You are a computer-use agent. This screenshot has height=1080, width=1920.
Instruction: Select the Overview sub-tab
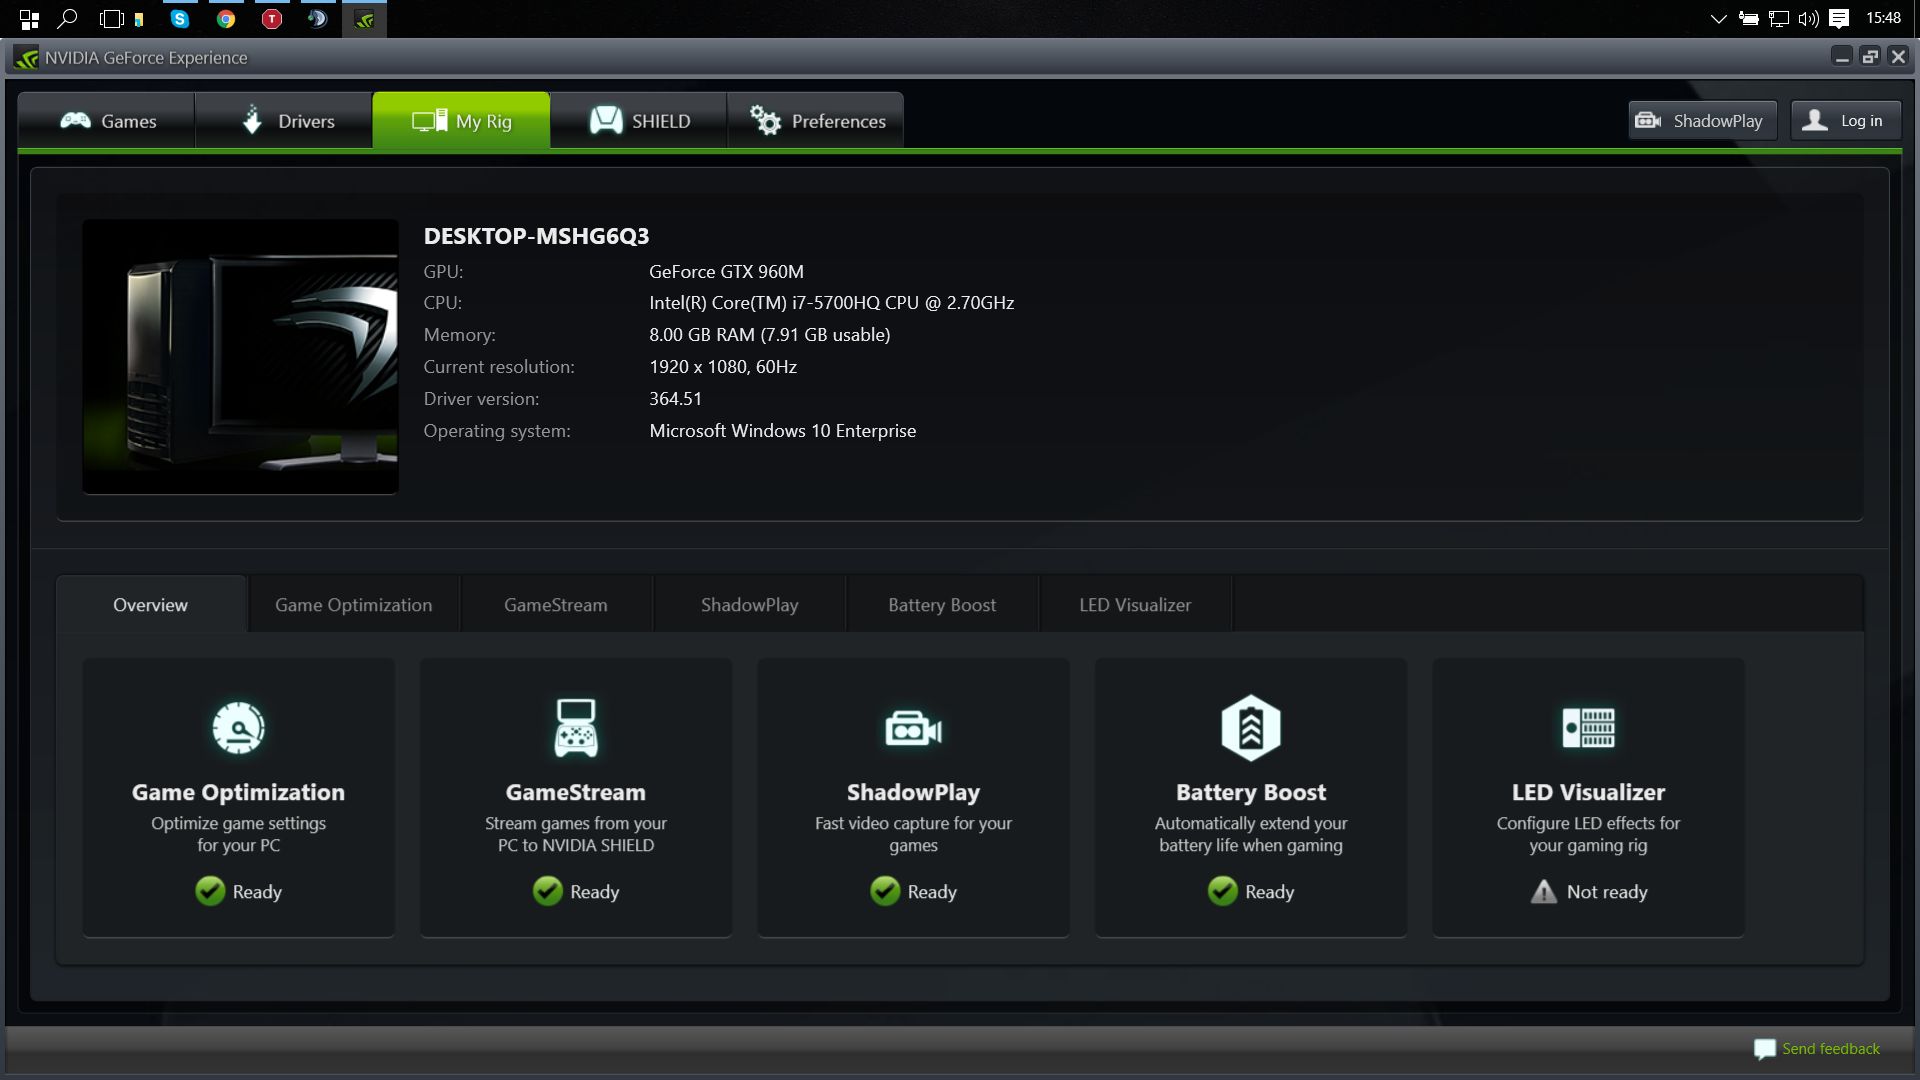tap(151, 605)
